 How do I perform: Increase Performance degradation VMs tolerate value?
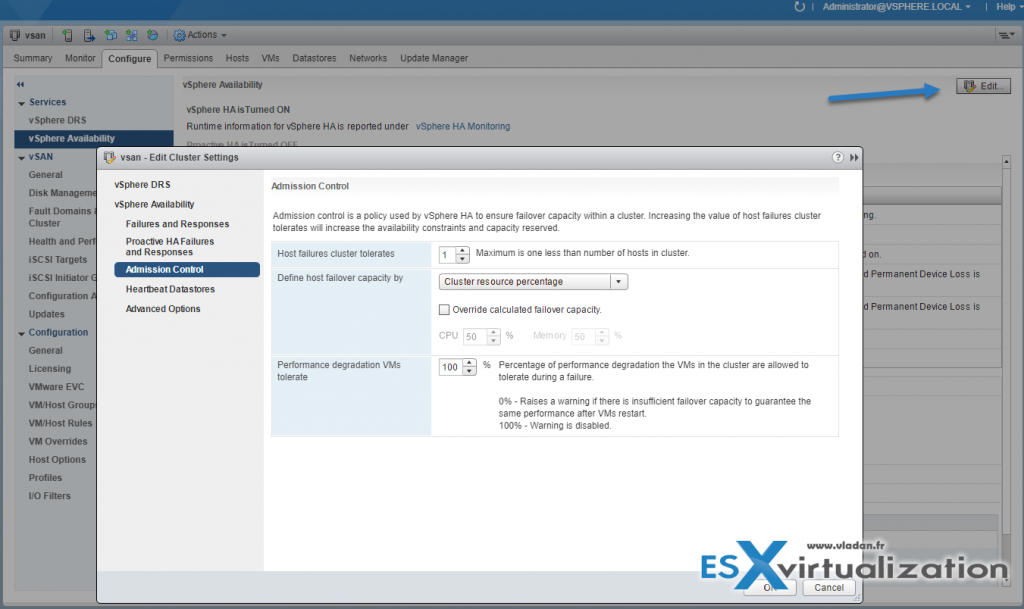point(470,363)
